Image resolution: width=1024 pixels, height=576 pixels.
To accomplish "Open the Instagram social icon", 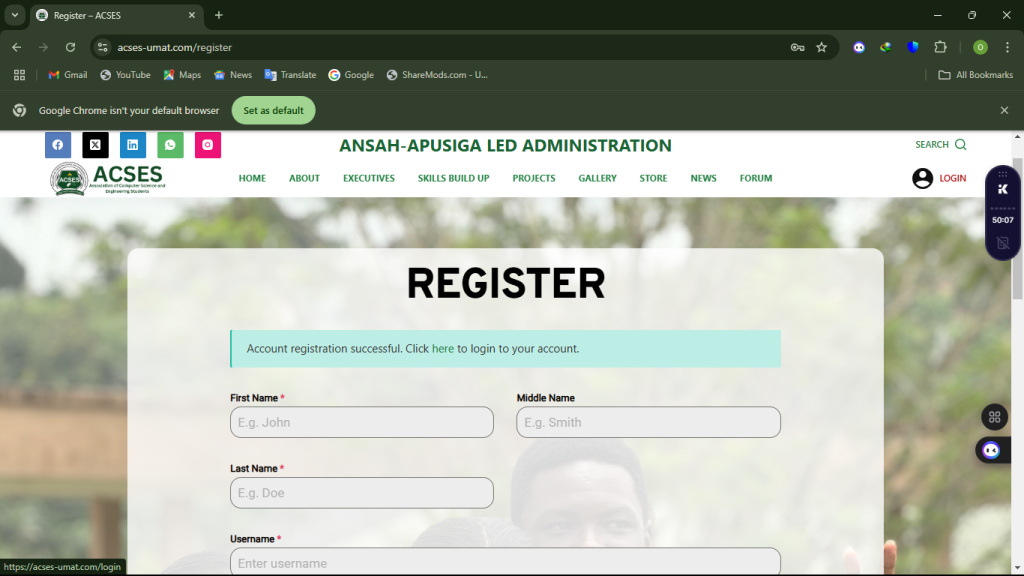I will pos(208,145).
